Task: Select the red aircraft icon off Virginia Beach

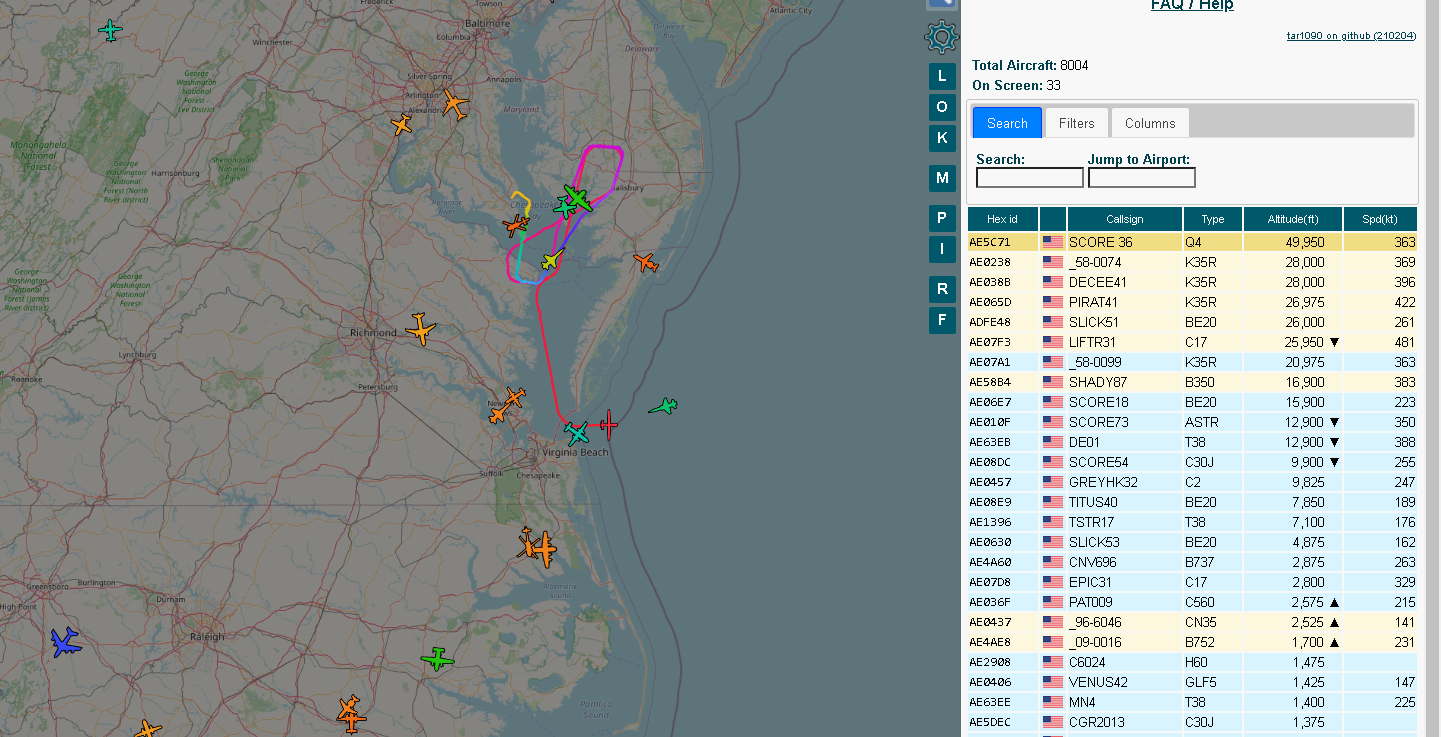Action: click(x=607, y=425)
